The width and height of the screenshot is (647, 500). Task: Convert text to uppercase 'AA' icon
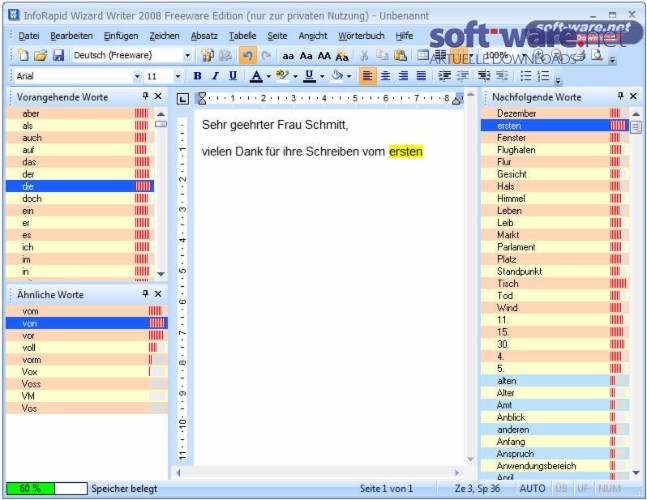324,56
